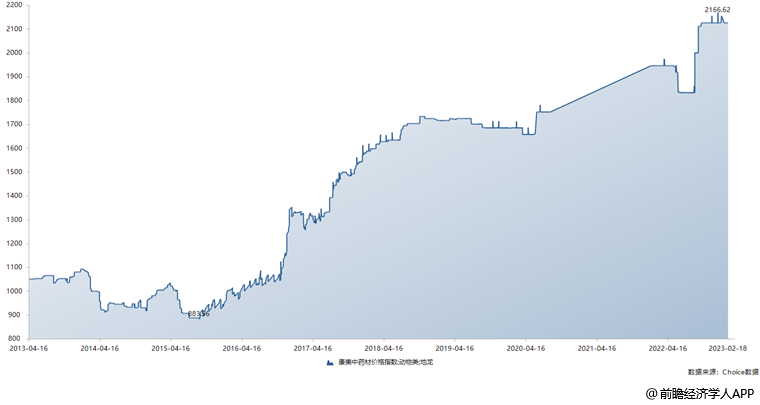Image resolution: width=760 pixels, height=405 pixels.
Task: Click the 2016-04-16 date axis label
Action: (241, 348)
